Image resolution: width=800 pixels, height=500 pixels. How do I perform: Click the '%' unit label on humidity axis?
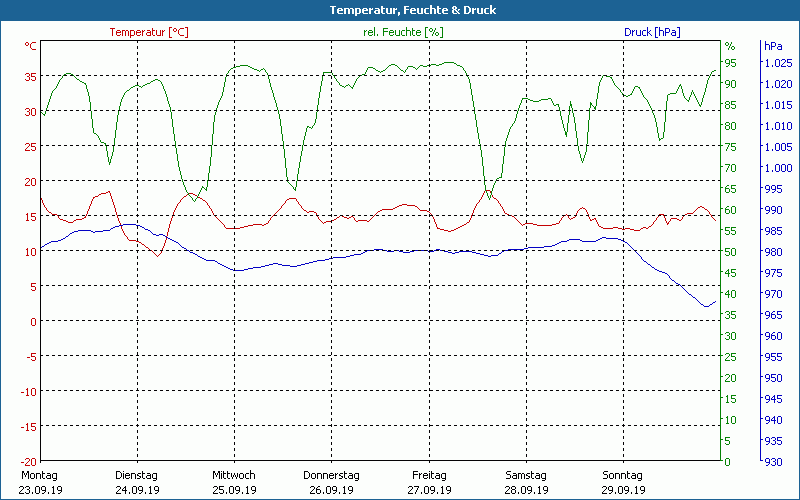[730, 46]
